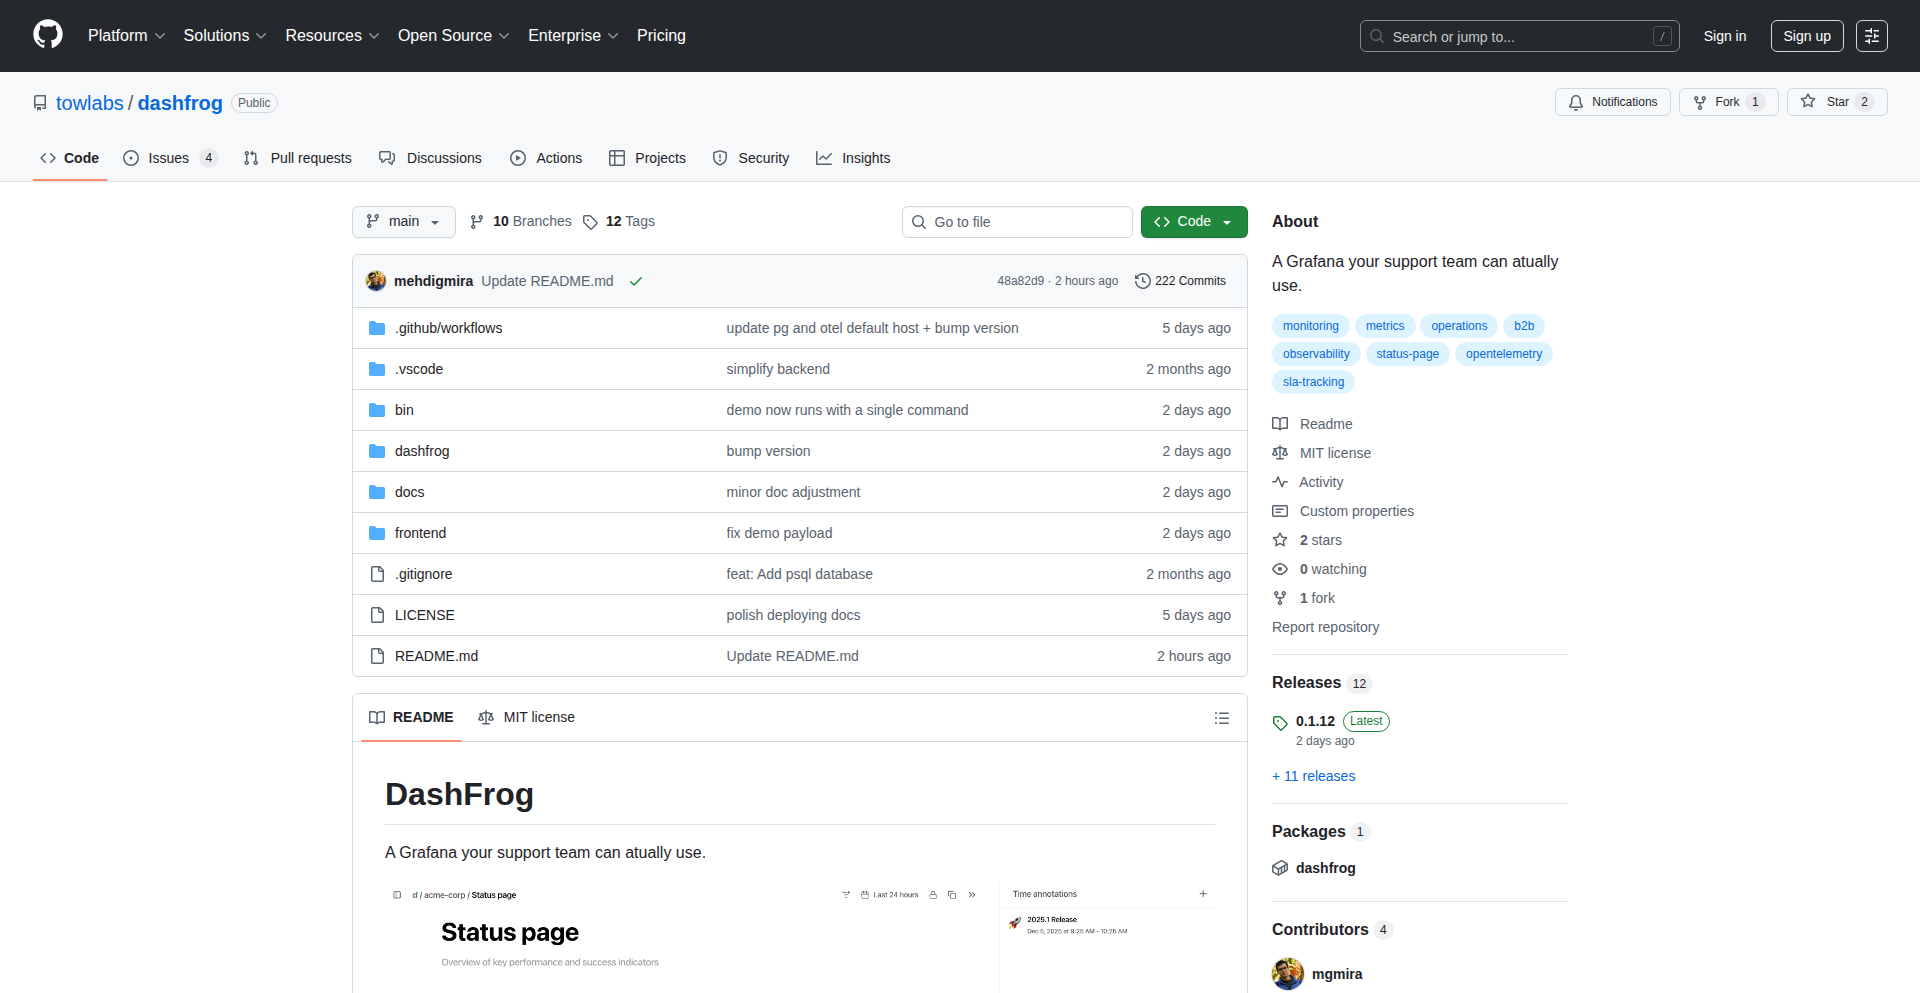Click the tag icon next to 12 Tags
This screenshot has height=993, width=1920.
591,222
